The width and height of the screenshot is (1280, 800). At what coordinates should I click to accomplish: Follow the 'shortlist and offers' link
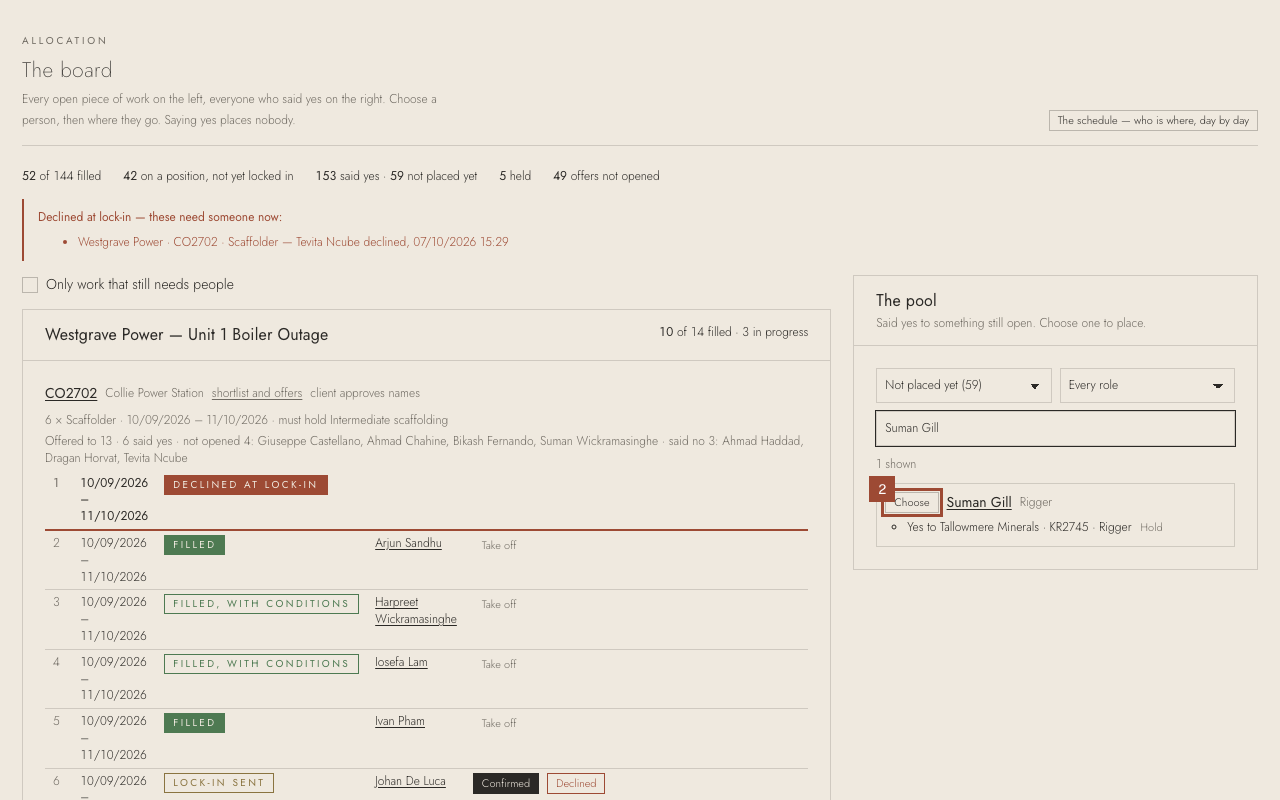tap(257, 393)
